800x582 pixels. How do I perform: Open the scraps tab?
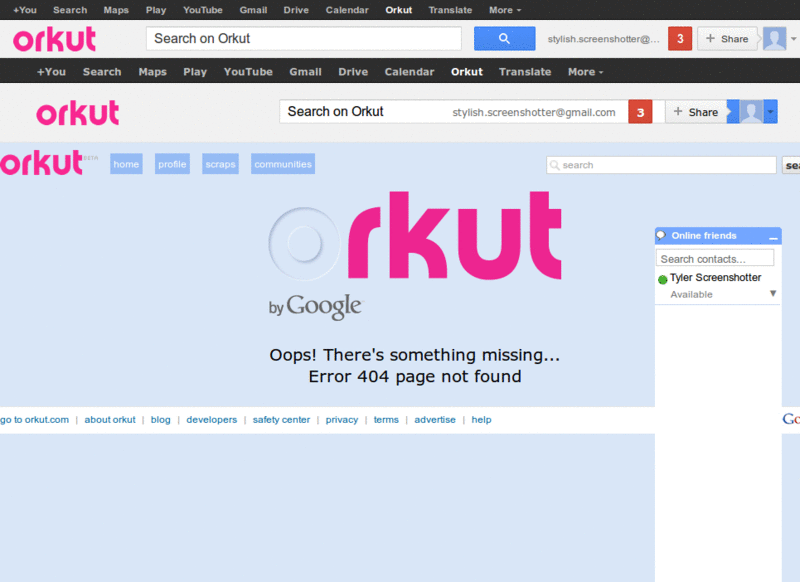[x=220, y=164]
